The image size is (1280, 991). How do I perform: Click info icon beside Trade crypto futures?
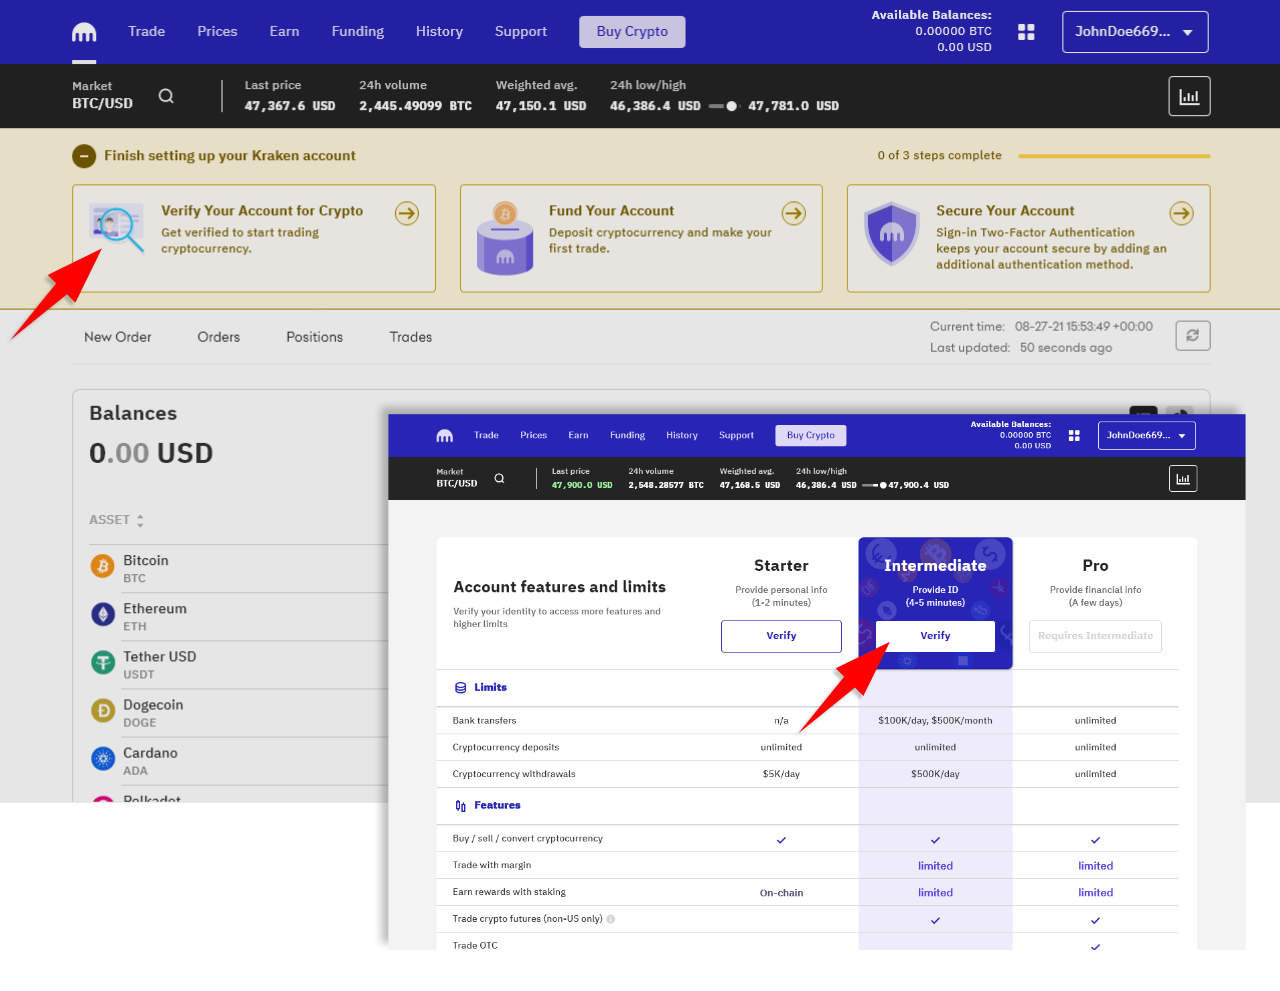[611, 919]
